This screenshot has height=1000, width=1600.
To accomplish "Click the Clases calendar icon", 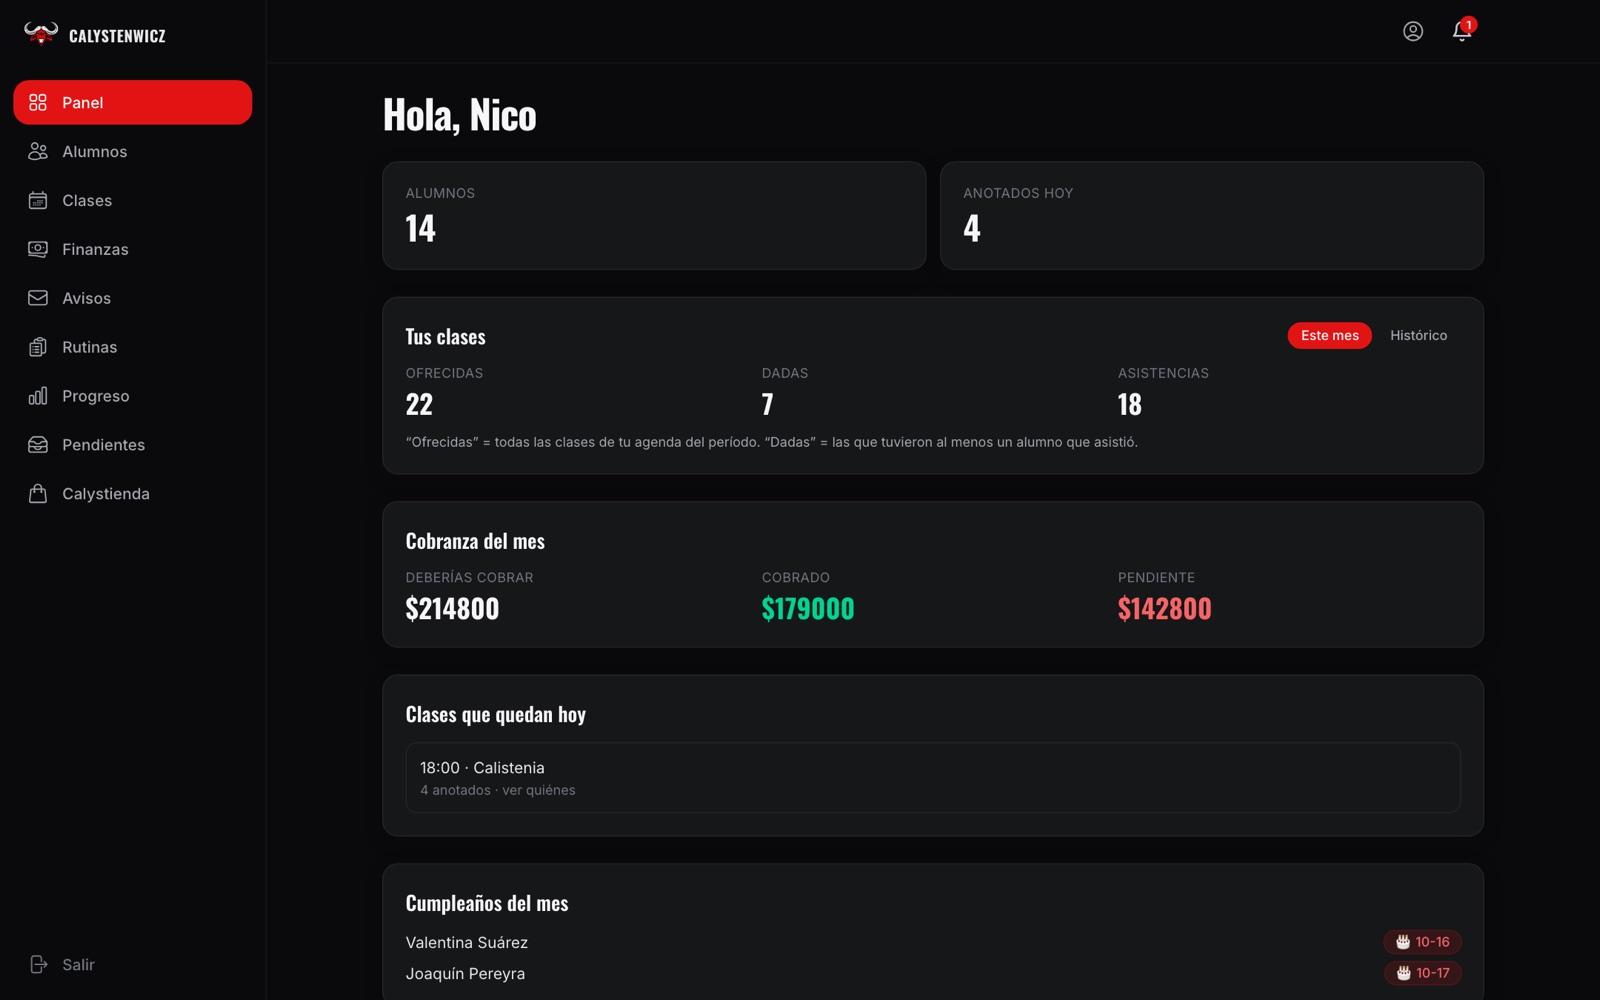I will click(38, 200).
